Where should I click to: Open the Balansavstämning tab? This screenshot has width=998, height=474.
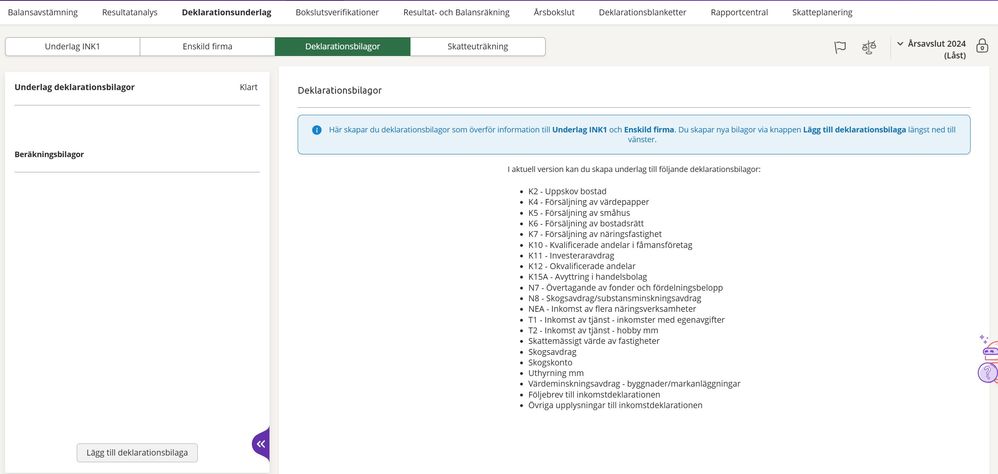pos(42,12)
